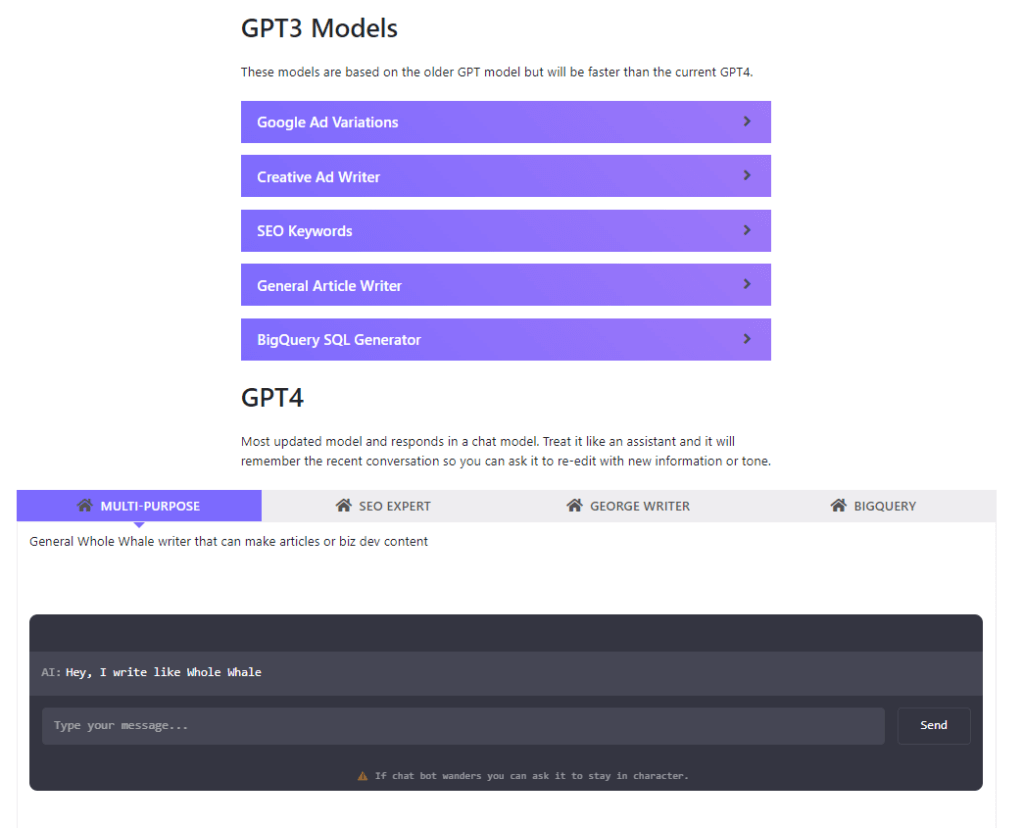Click home icon beside SEO Expert
The width and height of the screenshot is (1024, 828).
click(344, 506)
